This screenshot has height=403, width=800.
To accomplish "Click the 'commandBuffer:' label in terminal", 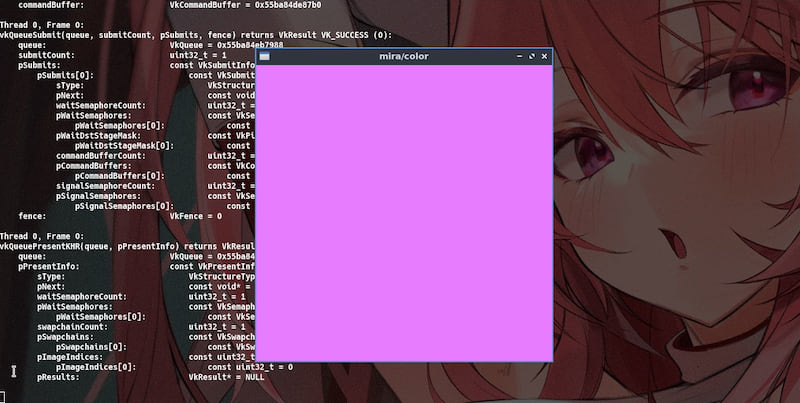I will coord(51,5).
